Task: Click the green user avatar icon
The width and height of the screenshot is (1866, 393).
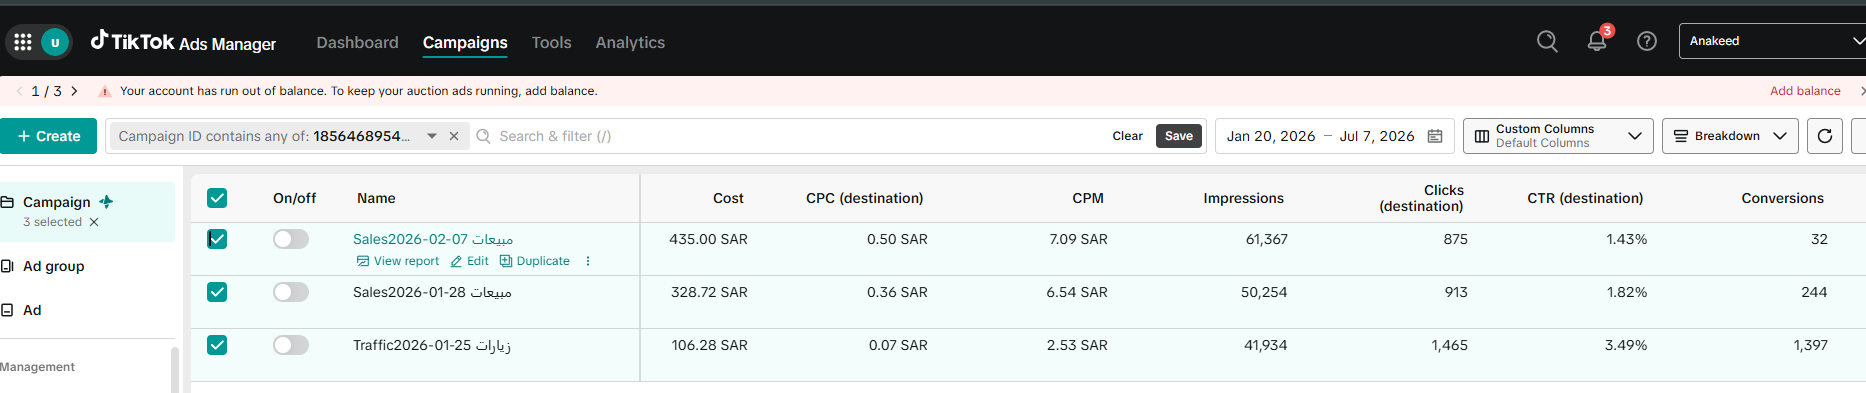Action: pyautogui.click(x=55, y=42)
